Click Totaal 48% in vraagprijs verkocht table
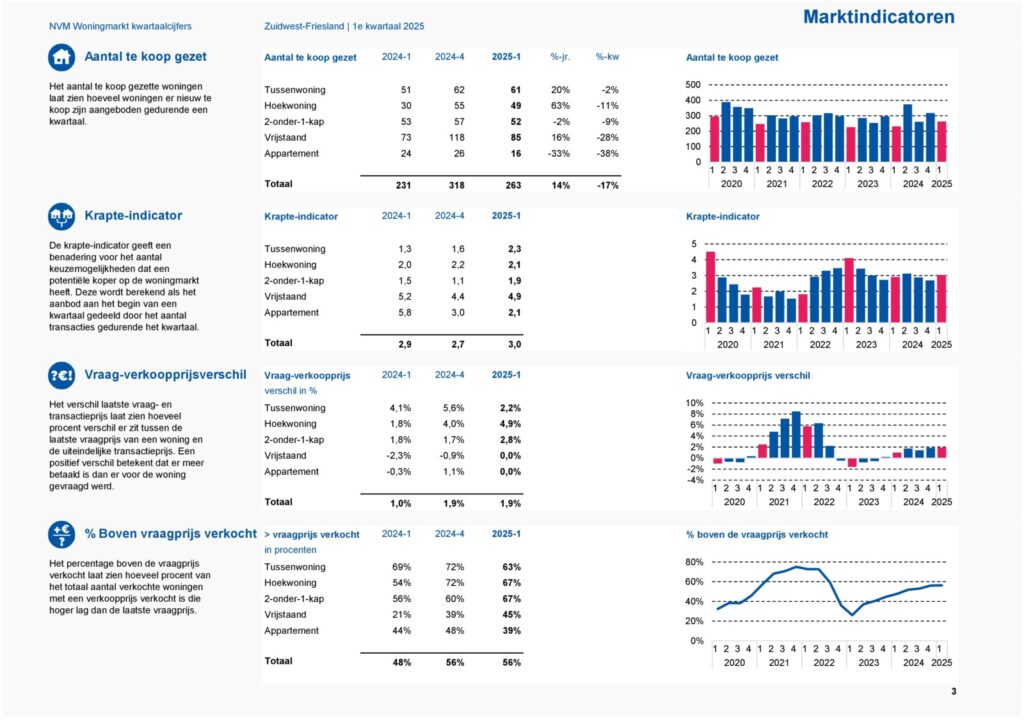The width and height of the screenshot is (1024, 724). [x=402, y=663]
